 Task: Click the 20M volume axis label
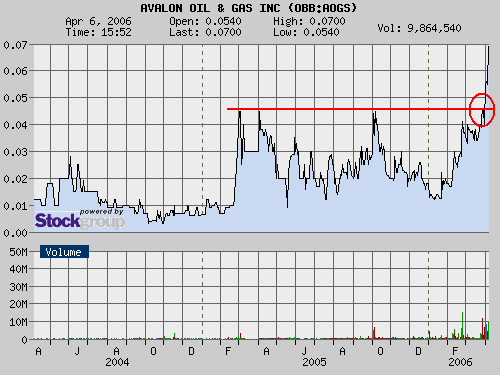(x=18, y=304)
